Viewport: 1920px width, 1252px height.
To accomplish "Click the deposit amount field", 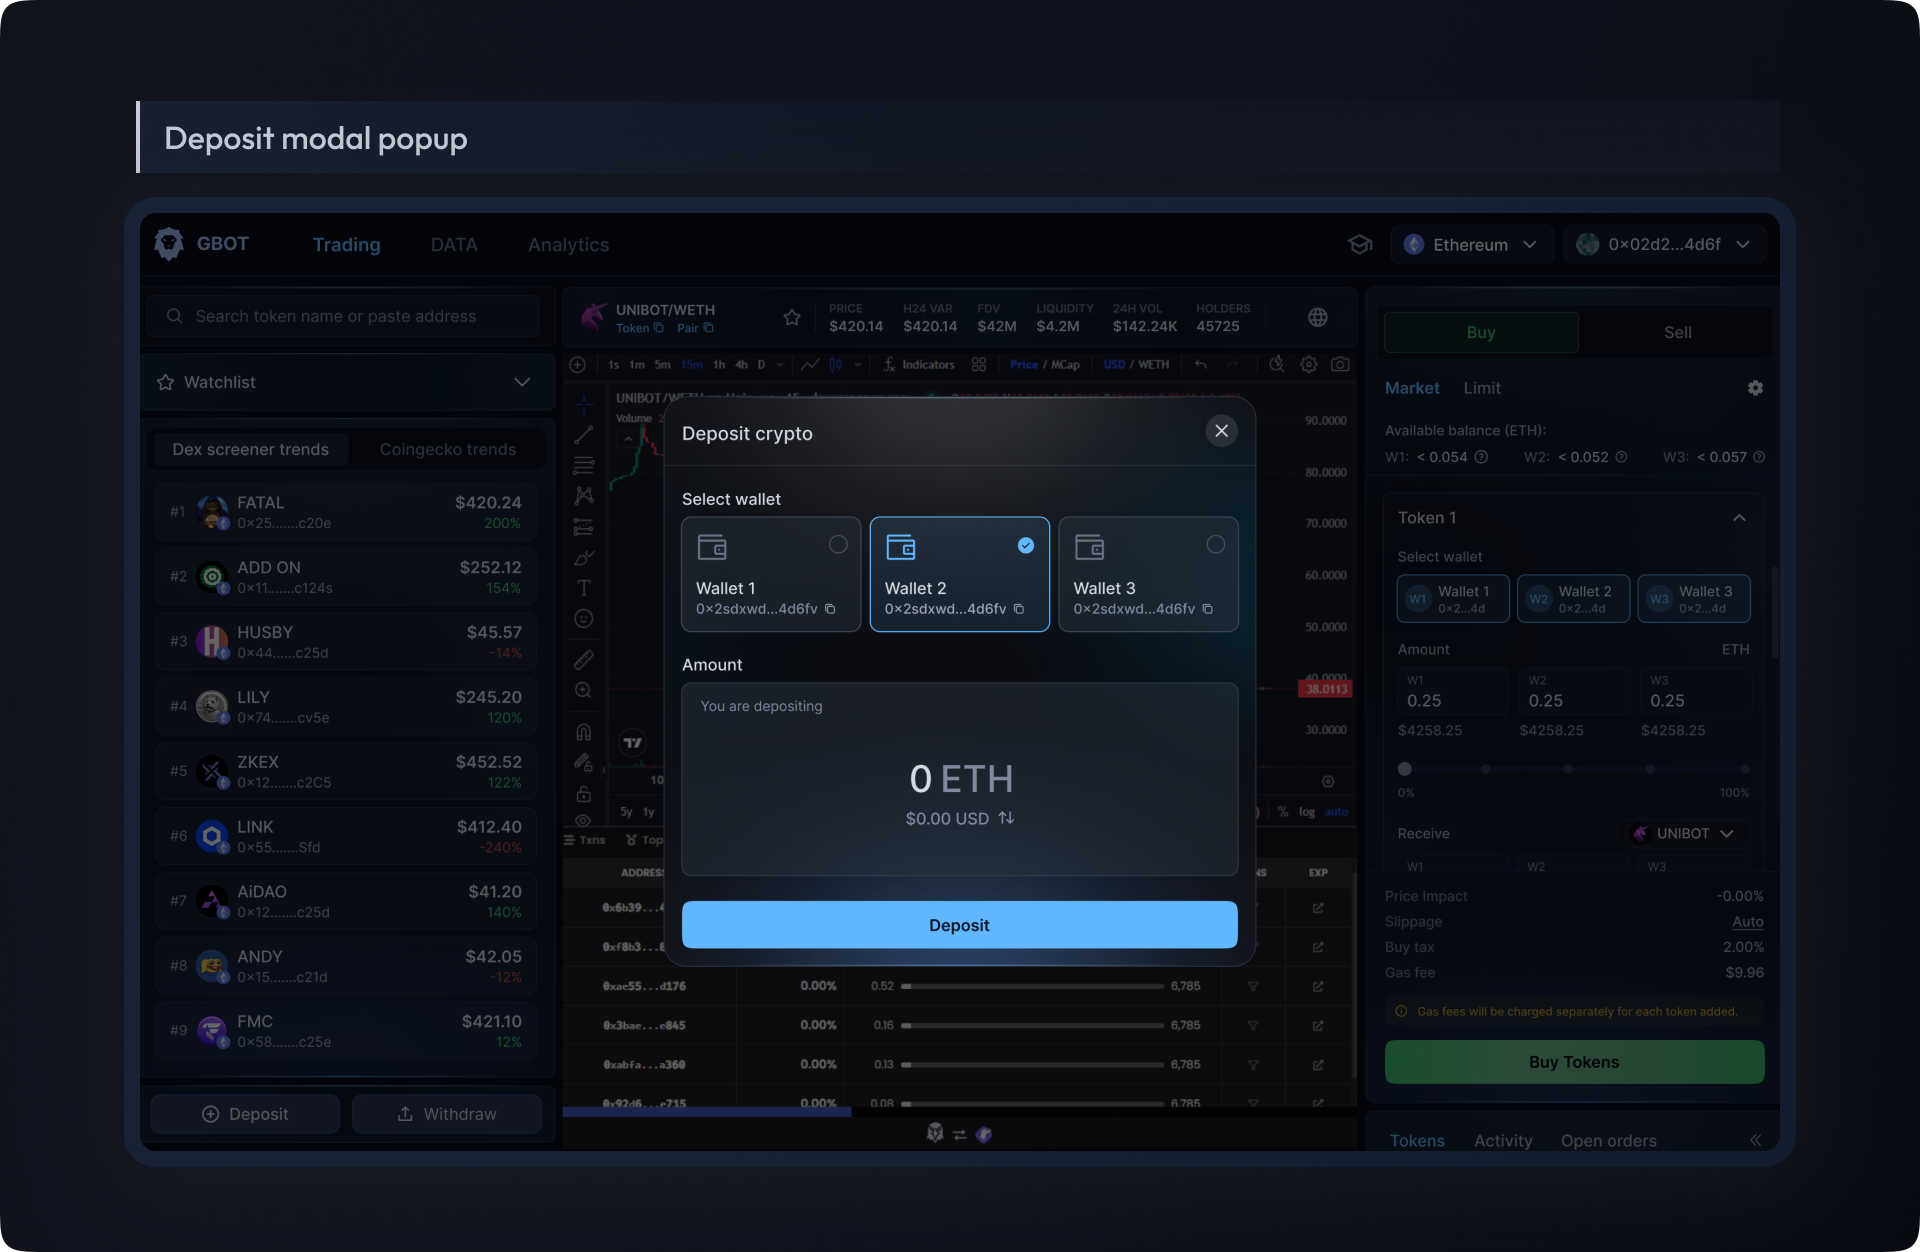I will click(959, 779).
